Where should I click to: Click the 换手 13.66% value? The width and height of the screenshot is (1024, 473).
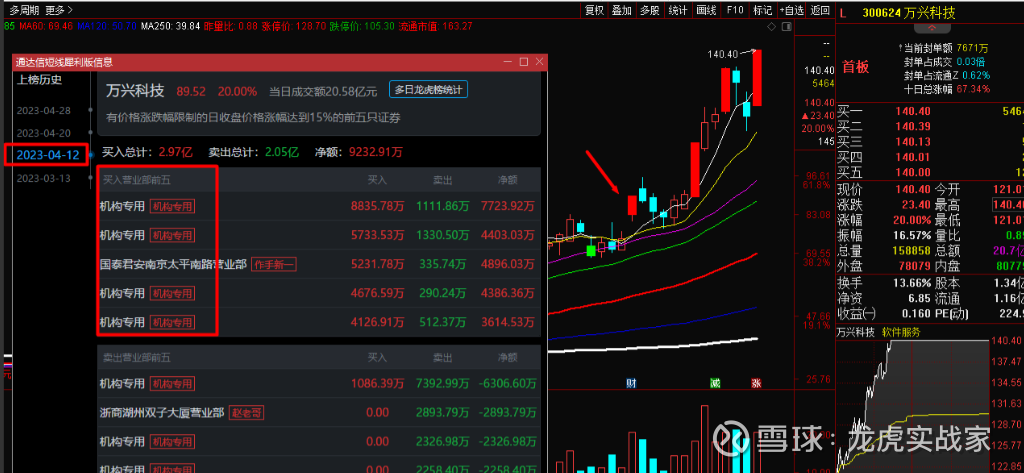(913, 284)
